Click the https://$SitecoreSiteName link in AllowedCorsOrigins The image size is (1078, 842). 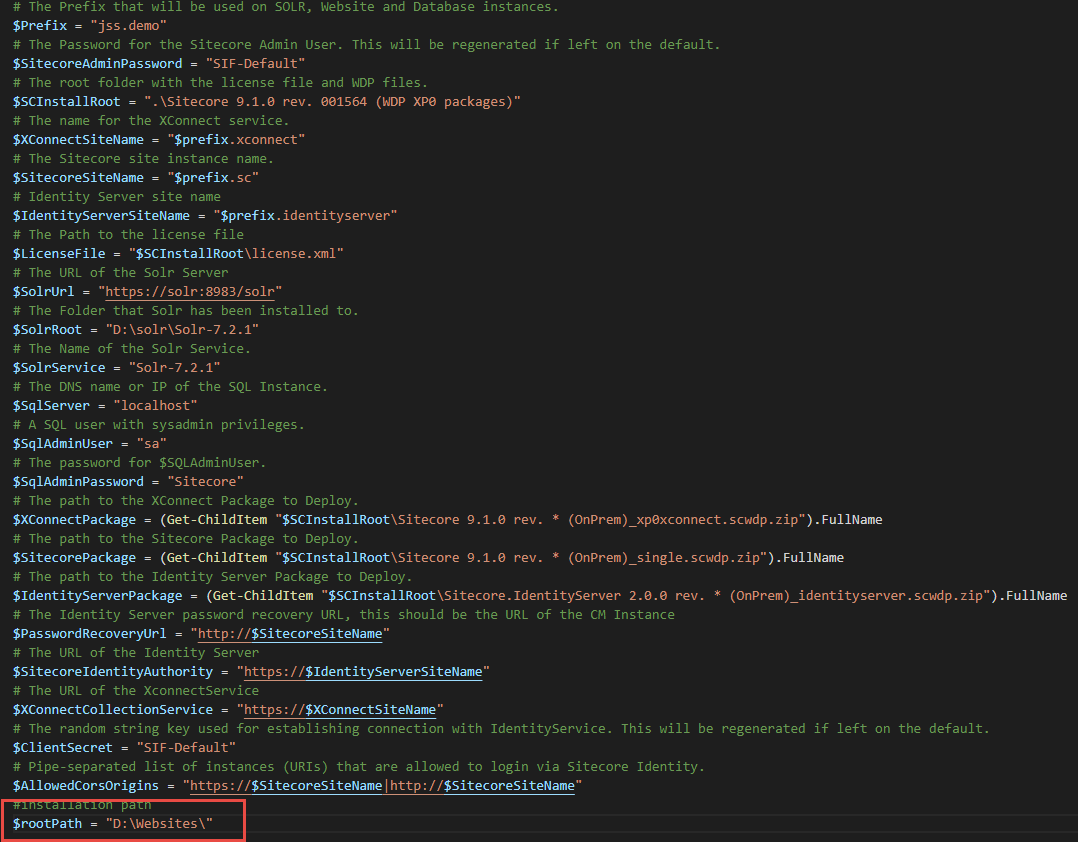[x=286, y=785]
